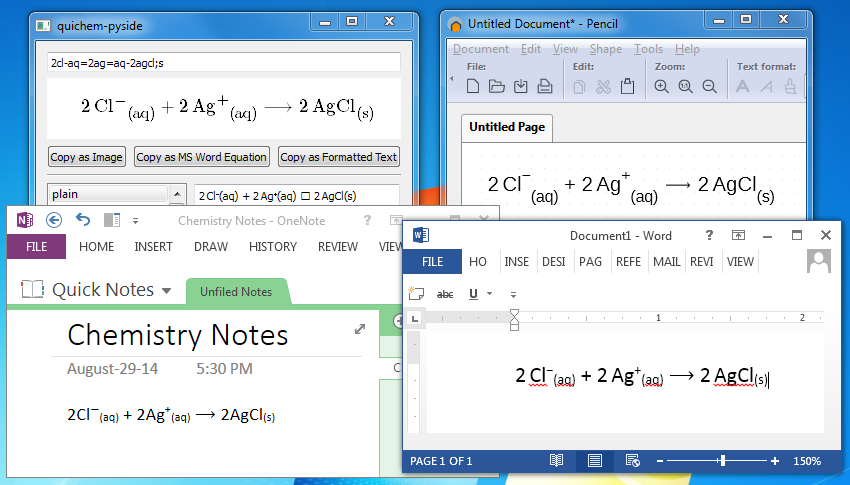
Task: Click the quichem formula input field
Action: (x=224, y=62)
